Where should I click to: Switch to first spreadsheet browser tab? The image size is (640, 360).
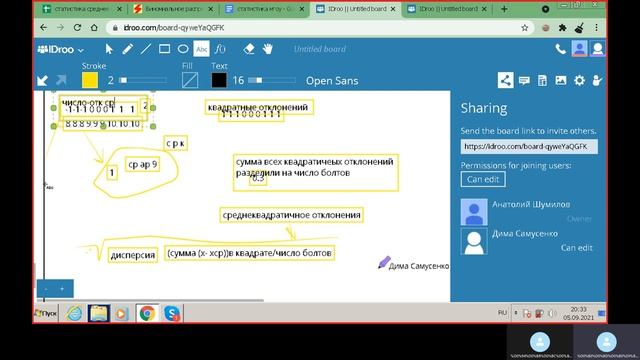coord(82,9)
